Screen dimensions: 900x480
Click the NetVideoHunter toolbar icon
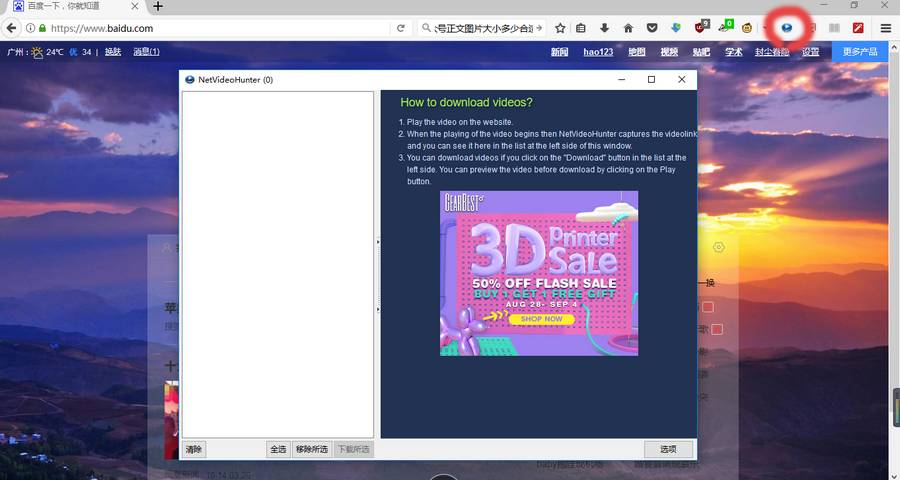pos(787,28)
